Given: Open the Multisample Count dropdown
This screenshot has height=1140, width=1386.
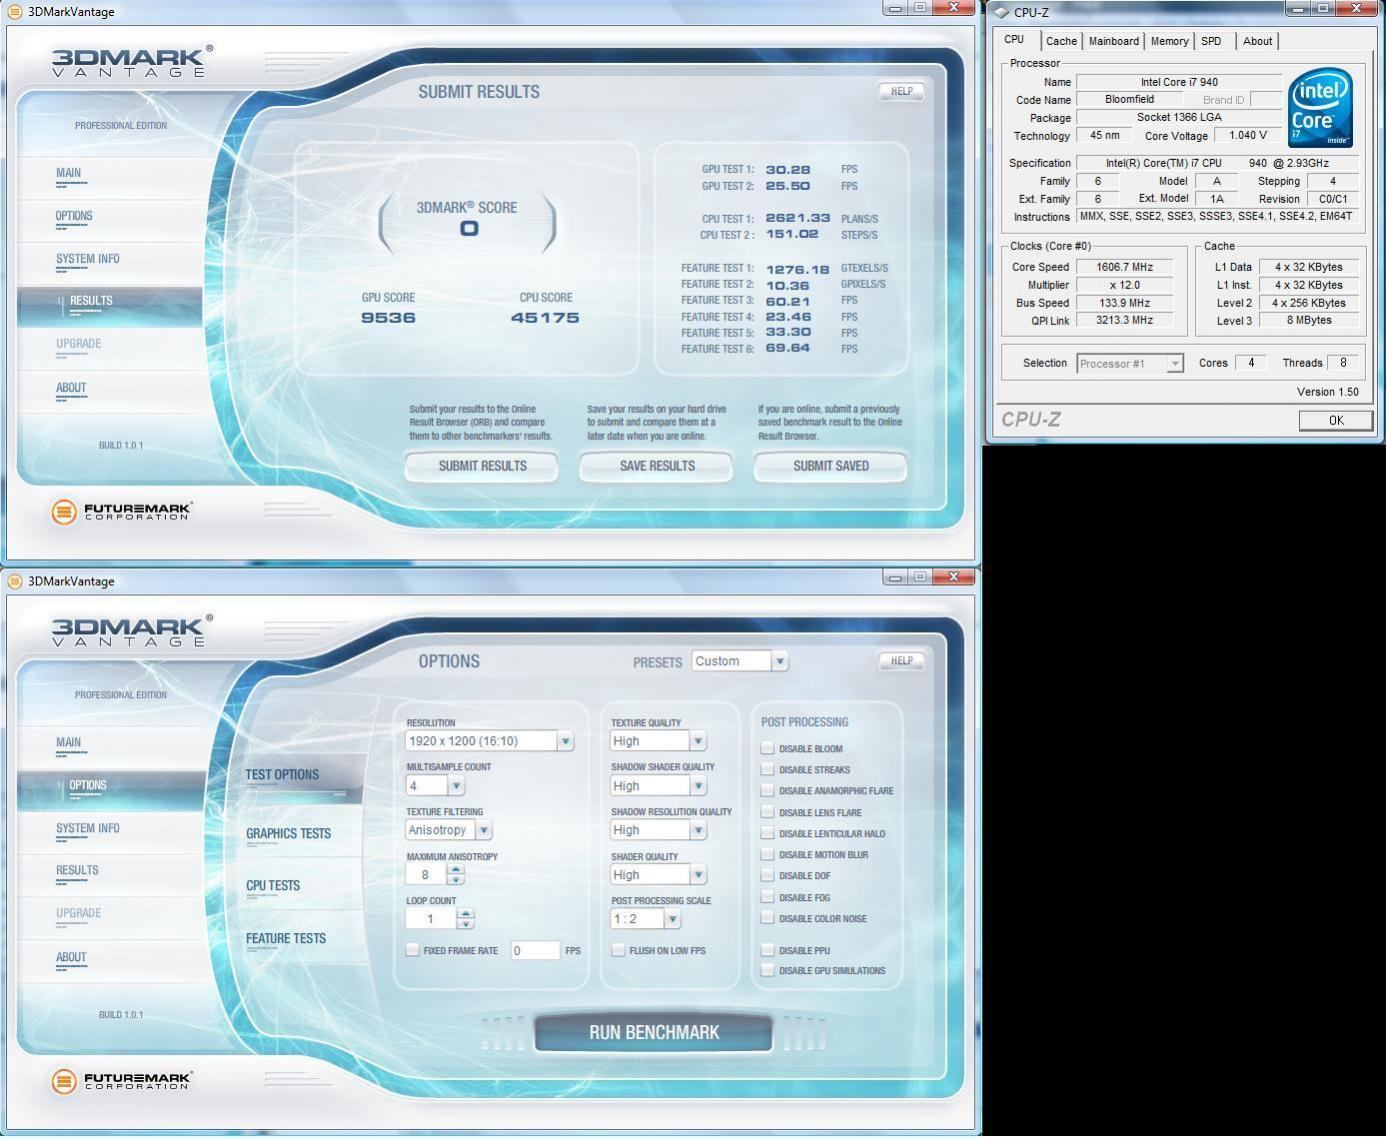Looking at the screenshot, I should click(456, 786).
